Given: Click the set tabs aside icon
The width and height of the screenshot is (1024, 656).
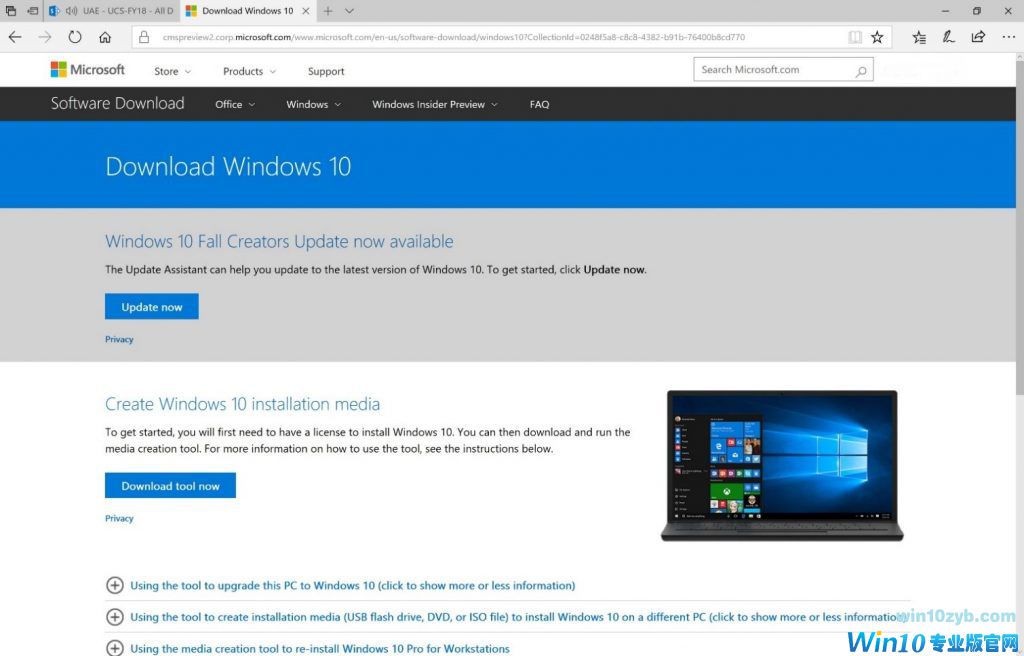Looking at the screenshot, I should [x=33, y=10].
